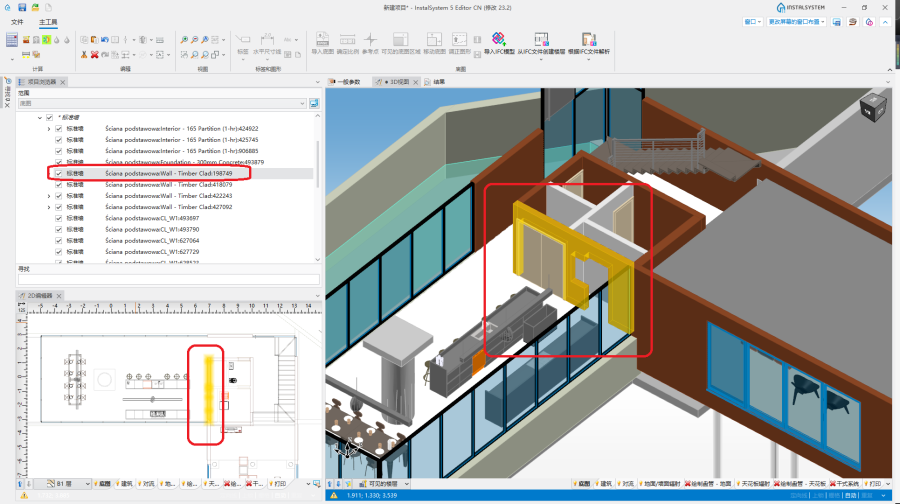Screen dimensions: 900x504
Task: Click the green highlighted icon in 计算 group
Action: click(x=46, y=40)
